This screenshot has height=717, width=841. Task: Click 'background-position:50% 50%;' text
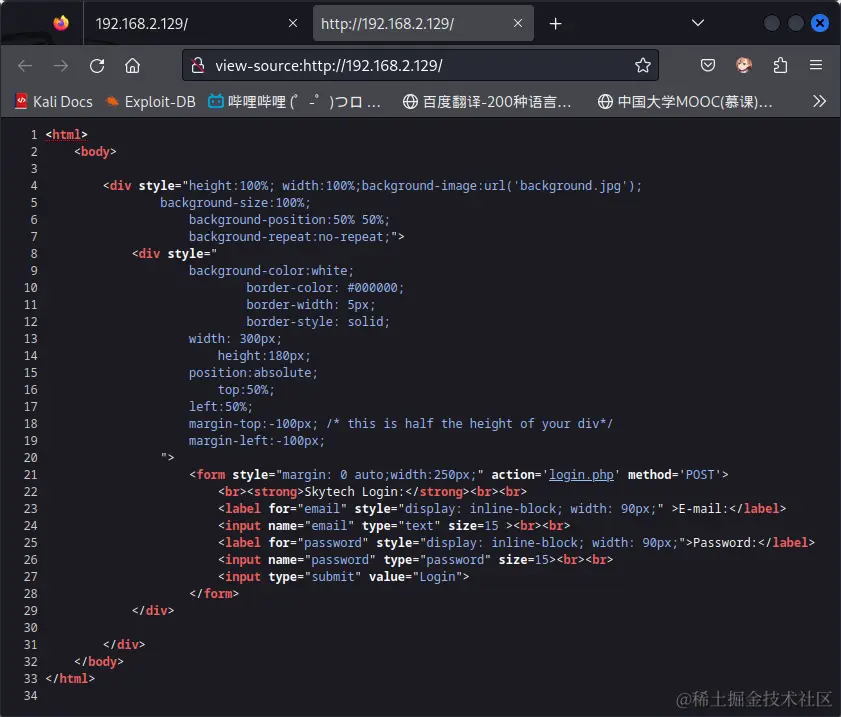click(289, 220)
